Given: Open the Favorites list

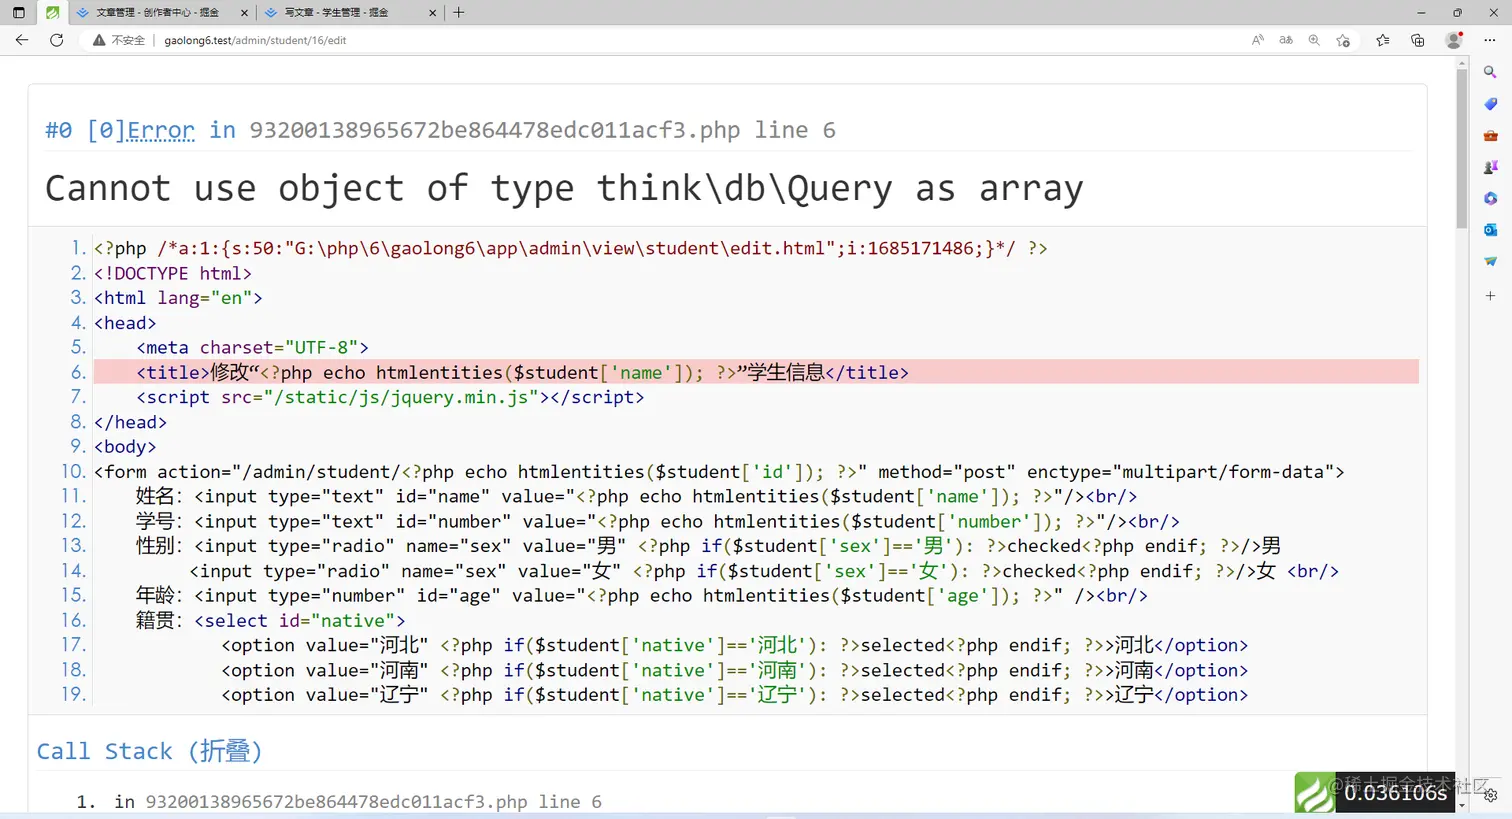Looking at the screenshot, I should tap(1382, 40).
